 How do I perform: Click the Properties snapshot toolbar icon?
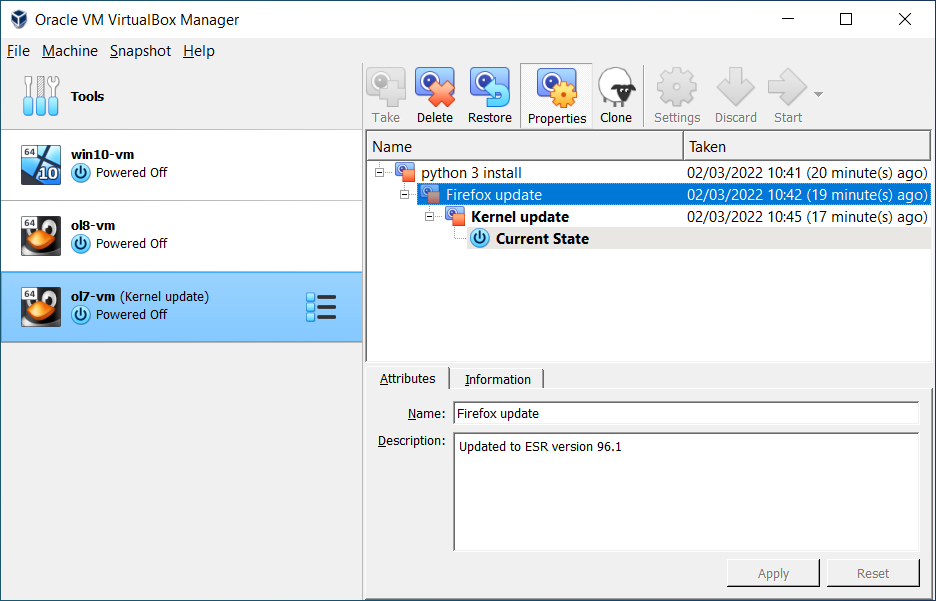(556, 87)
